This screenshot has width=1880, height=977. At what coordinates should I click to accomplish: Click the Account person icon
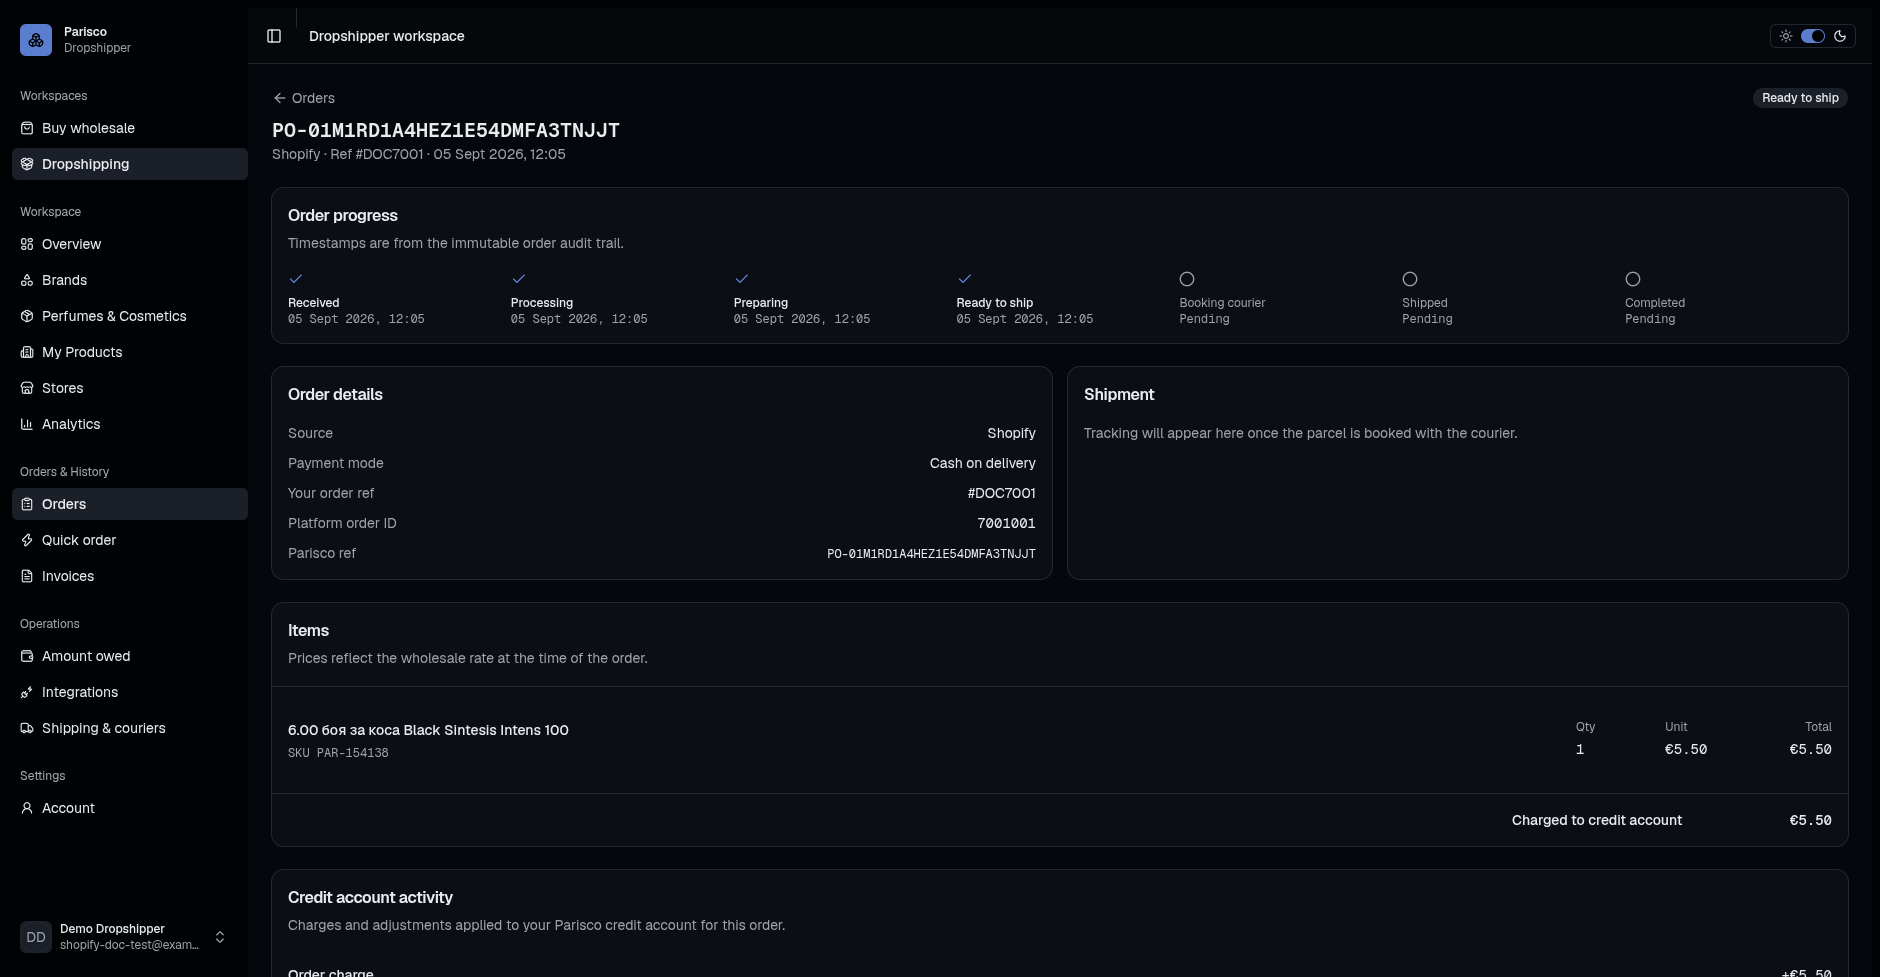tap(27, 808)
